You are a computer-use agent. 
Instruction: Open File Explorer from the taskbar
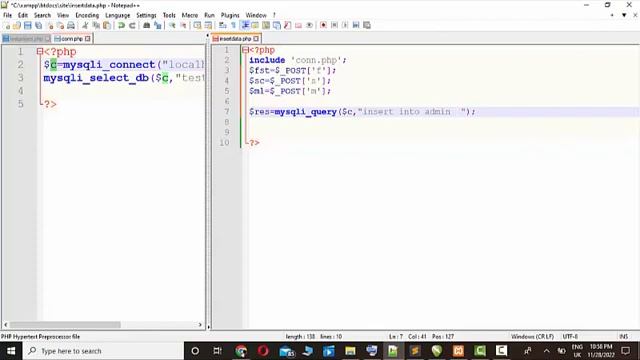350,351
